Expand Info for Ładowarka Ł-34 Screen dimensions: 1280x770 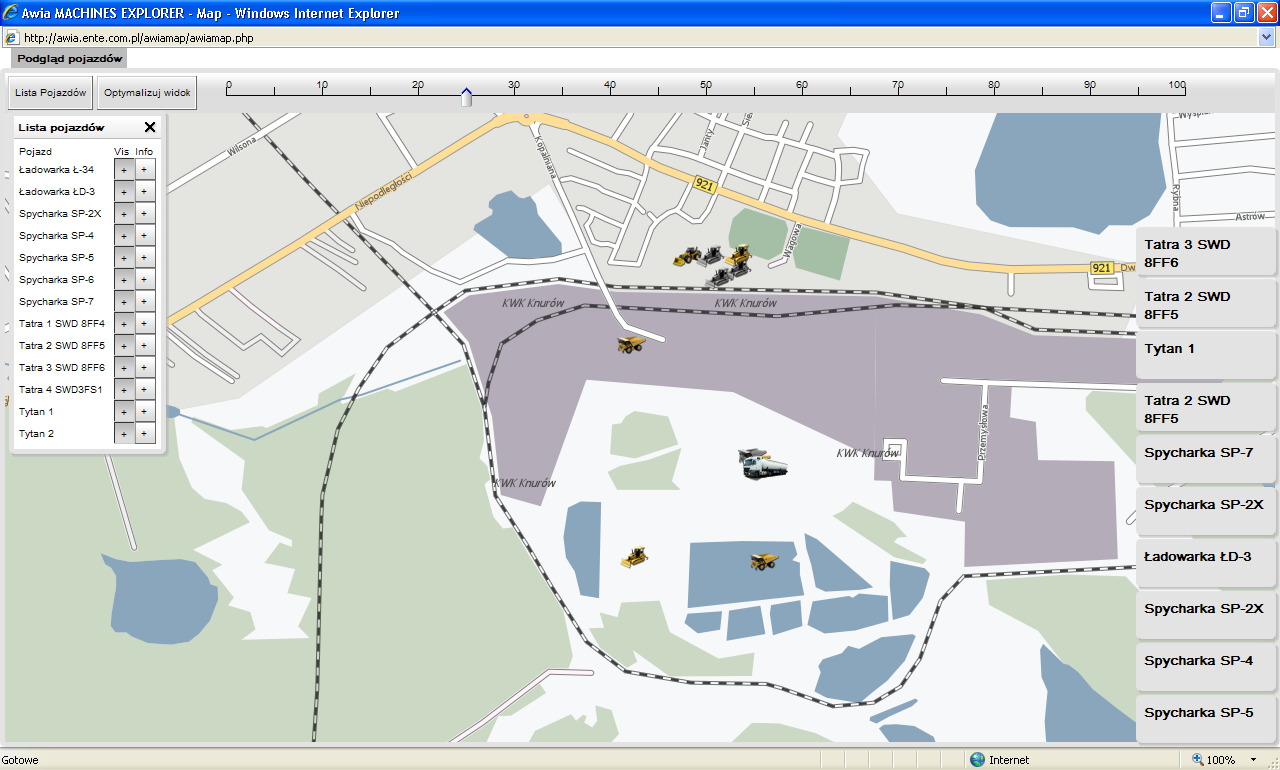[145, 169]
